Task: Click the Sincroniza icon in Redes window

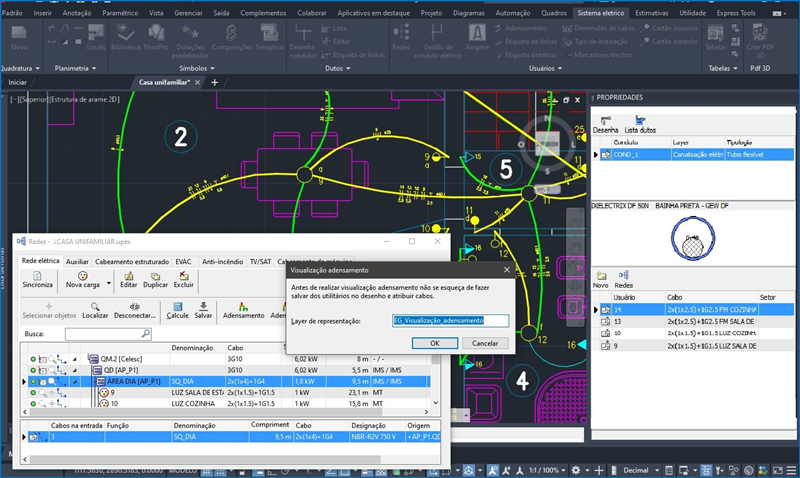Action: pyautogui.click(x=37, y=276)
